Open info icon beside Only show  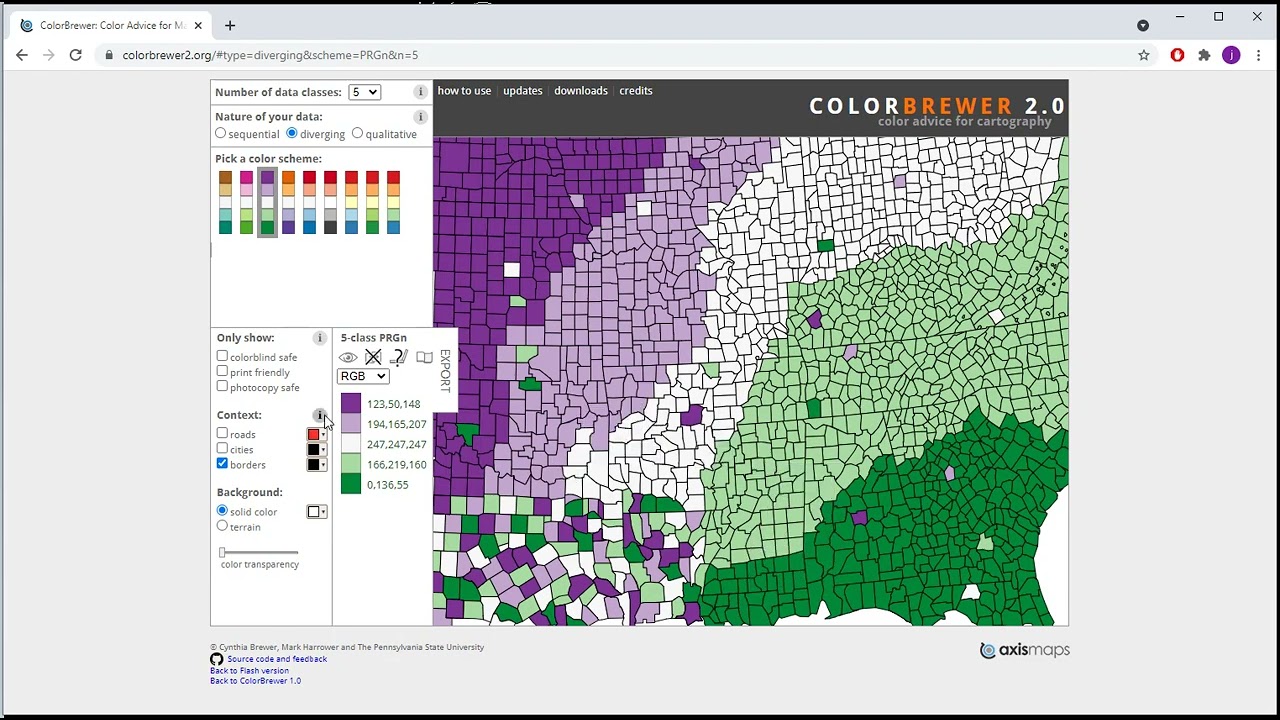320,338
